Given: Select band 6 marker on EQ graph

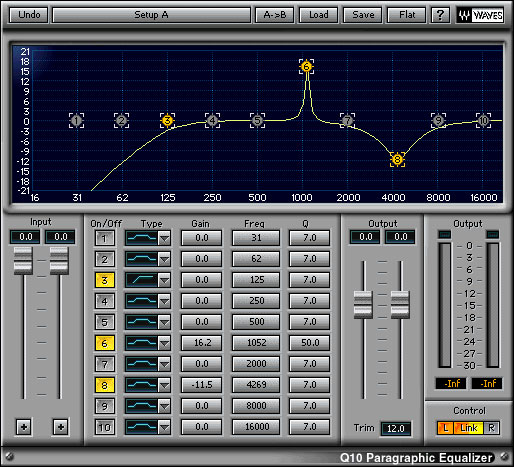Looking at the screenshot, I should point(306,67).
